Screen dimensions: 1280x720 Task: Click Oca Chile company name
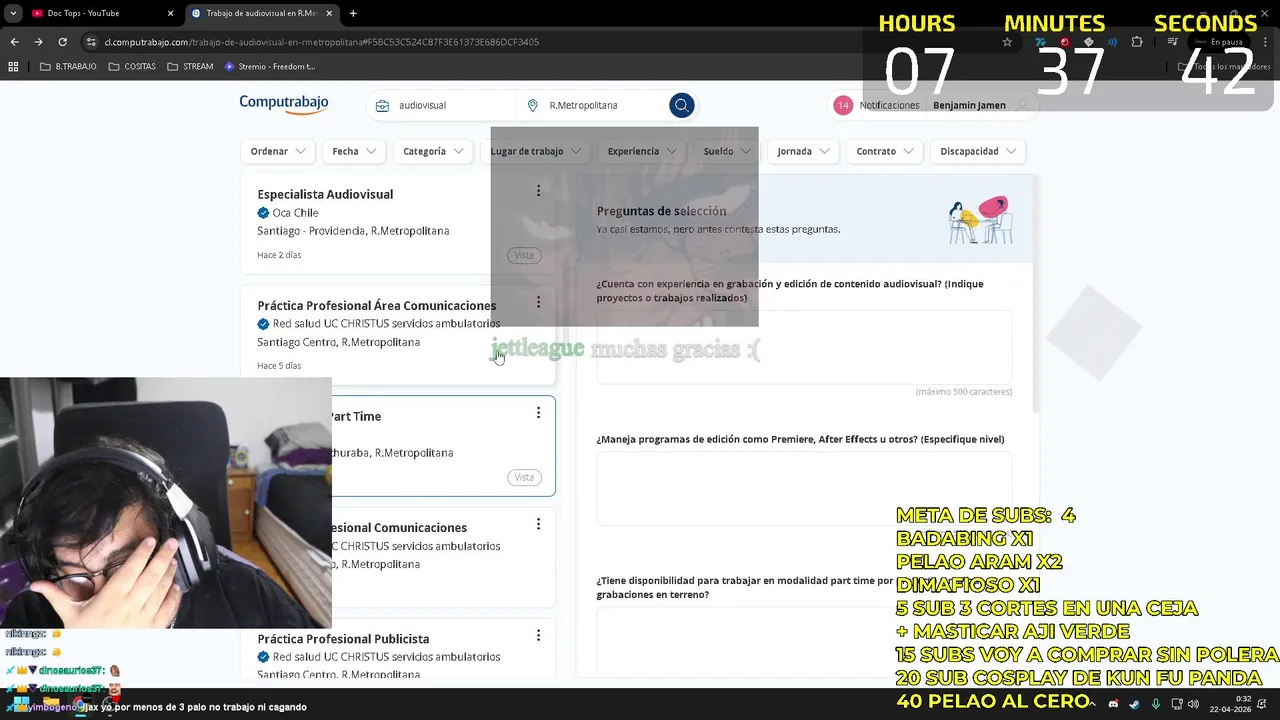(x=295, y=213)
